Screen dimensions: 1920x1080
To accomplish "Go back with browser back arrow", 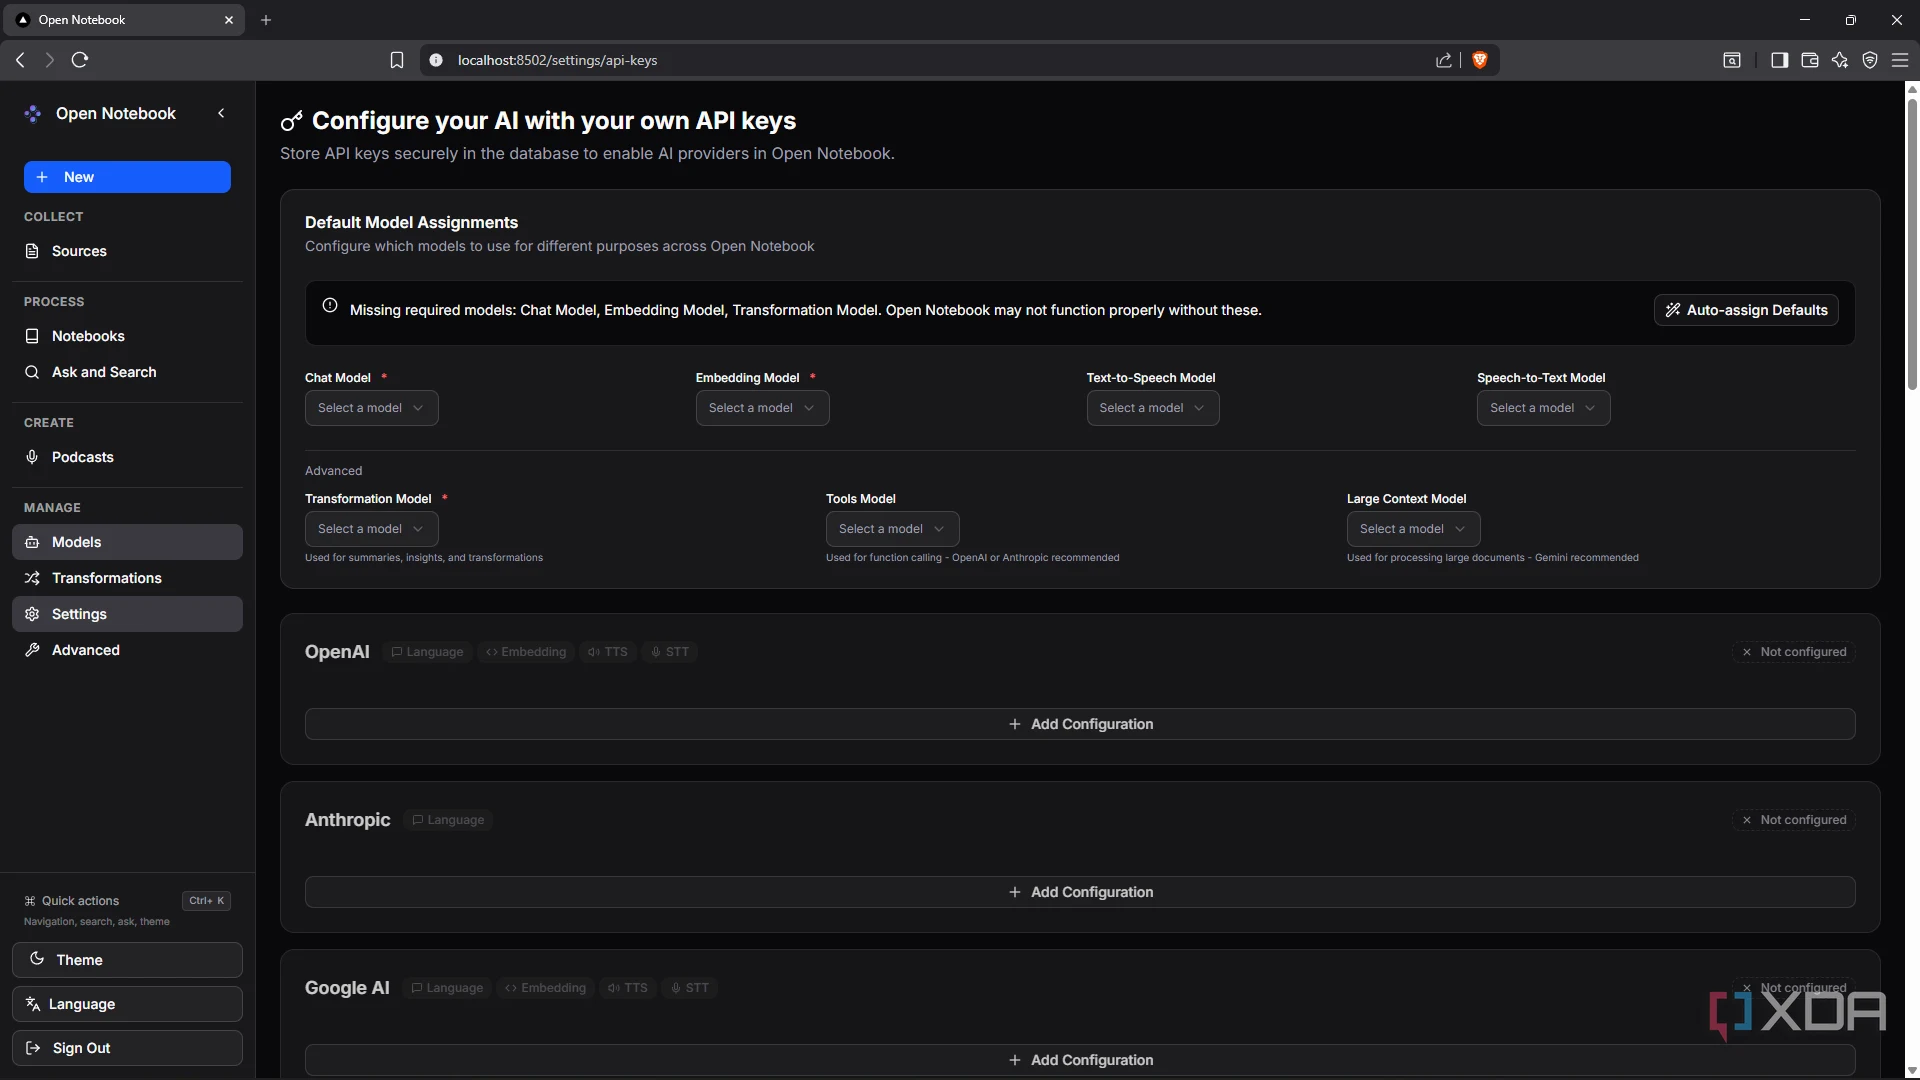I will (20, 60).
